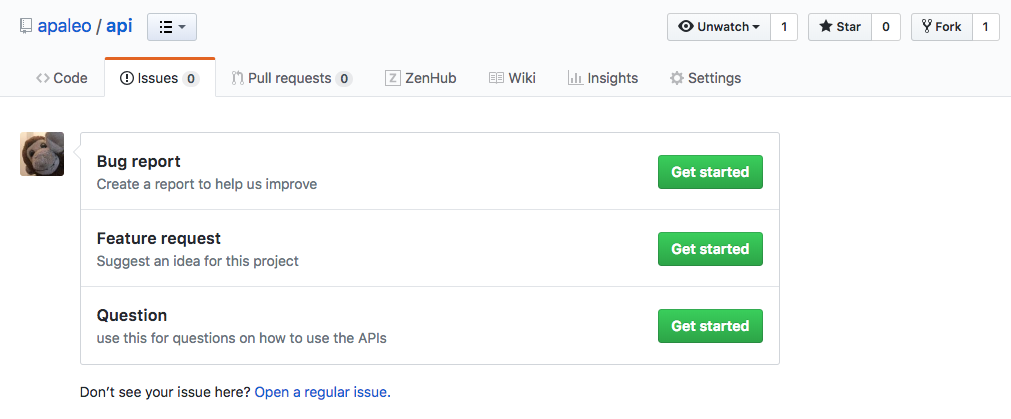1011x419 pixels.
Task: Click the user avatar thumbnail
Action: point(42,154)
